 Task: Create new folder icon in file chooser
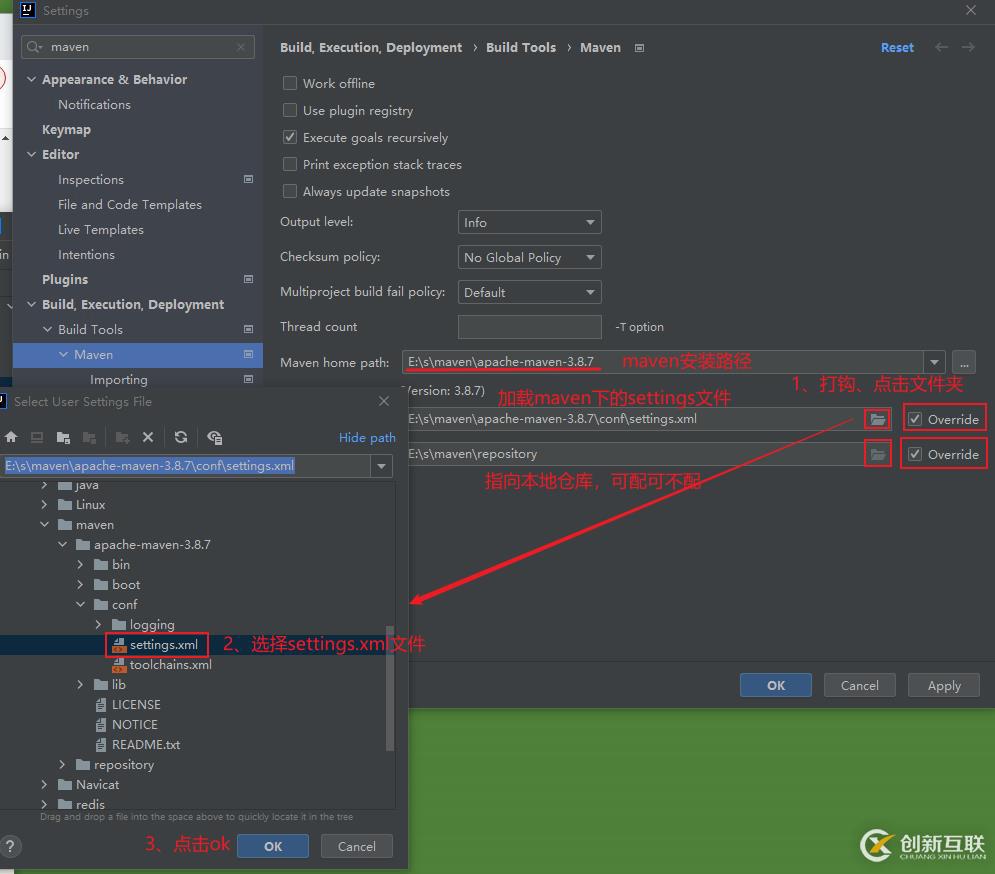coord(122,437)
